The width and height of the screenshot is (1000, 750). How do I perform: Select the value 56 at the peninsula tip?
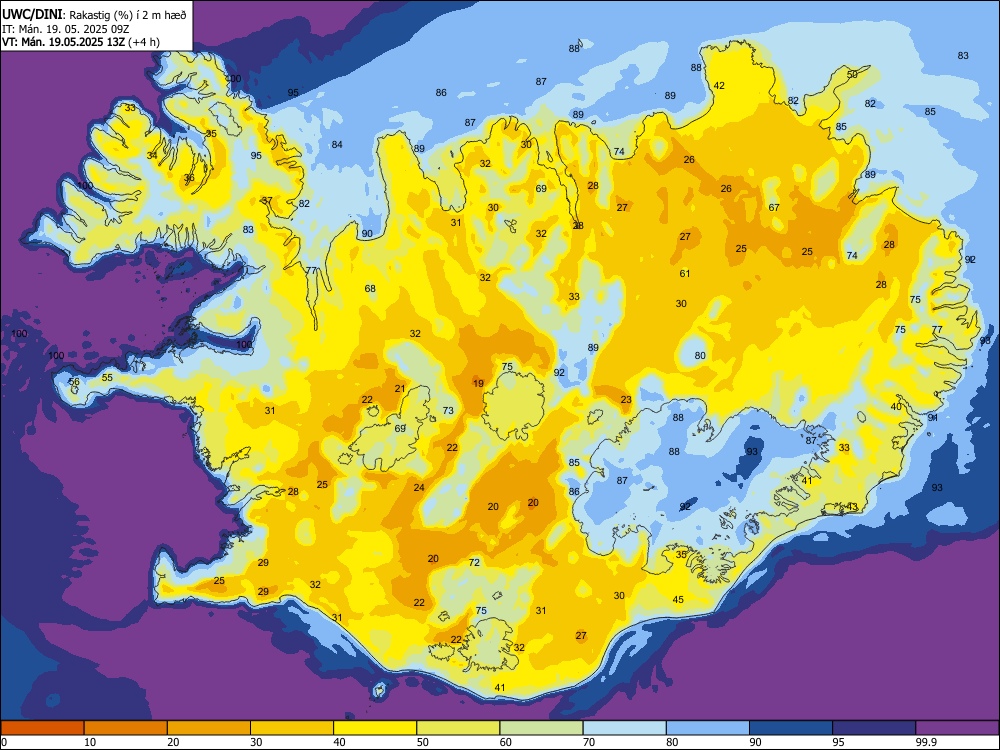tap(74, 382)
